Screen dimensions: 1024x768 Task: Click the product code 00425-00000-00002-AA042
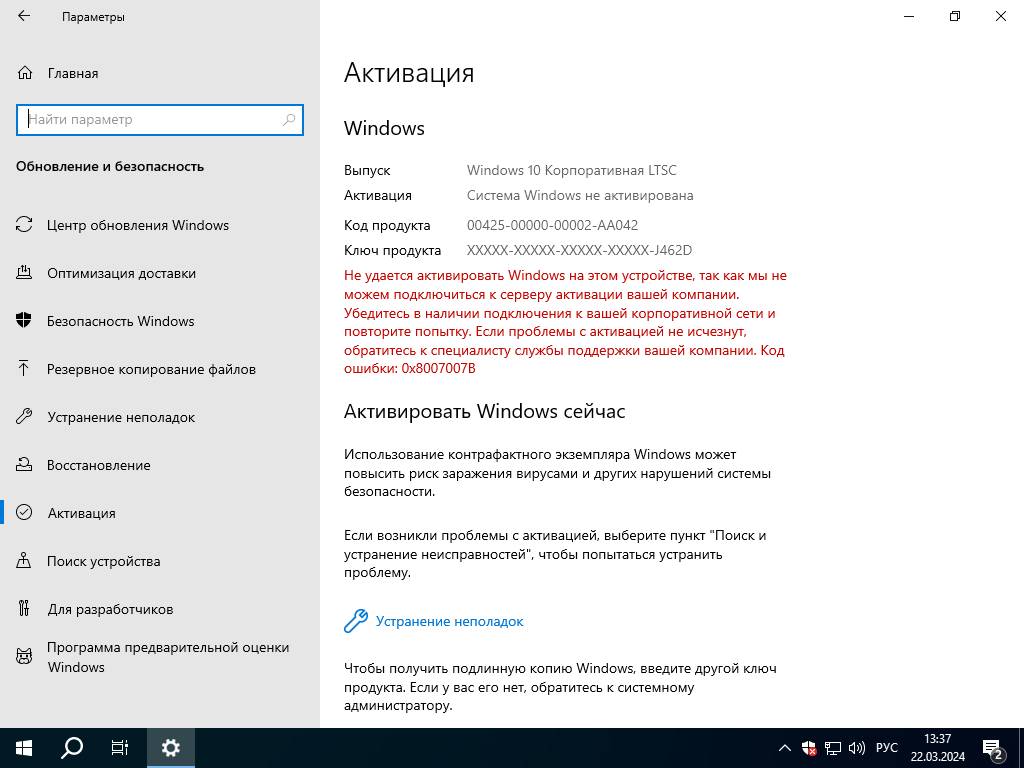click(x=552, y=225)
